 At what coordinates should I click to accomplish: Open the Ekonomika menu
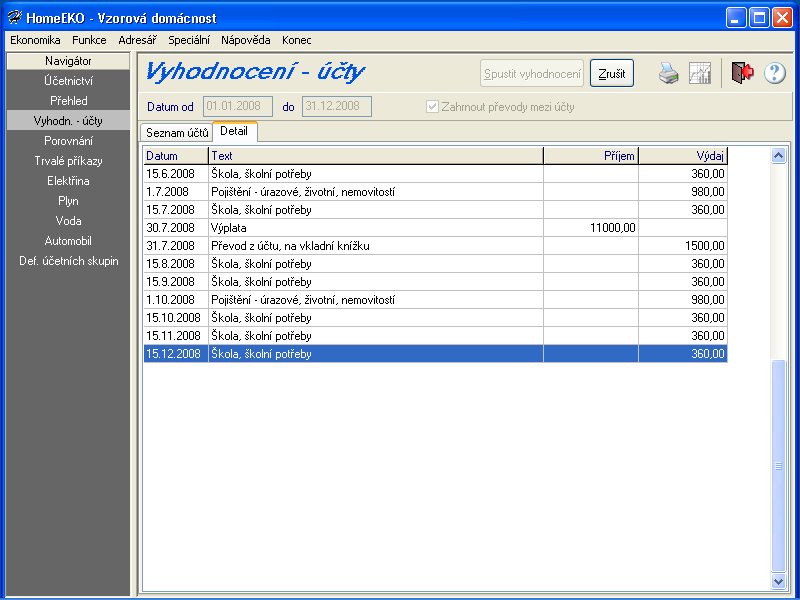click(35, 40)
